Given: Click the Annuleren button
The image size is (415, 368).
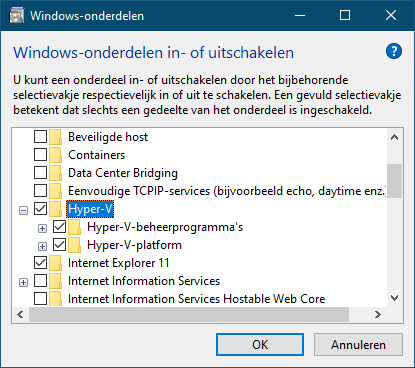Looking at the screenshot, I should (x=358, y=345).
